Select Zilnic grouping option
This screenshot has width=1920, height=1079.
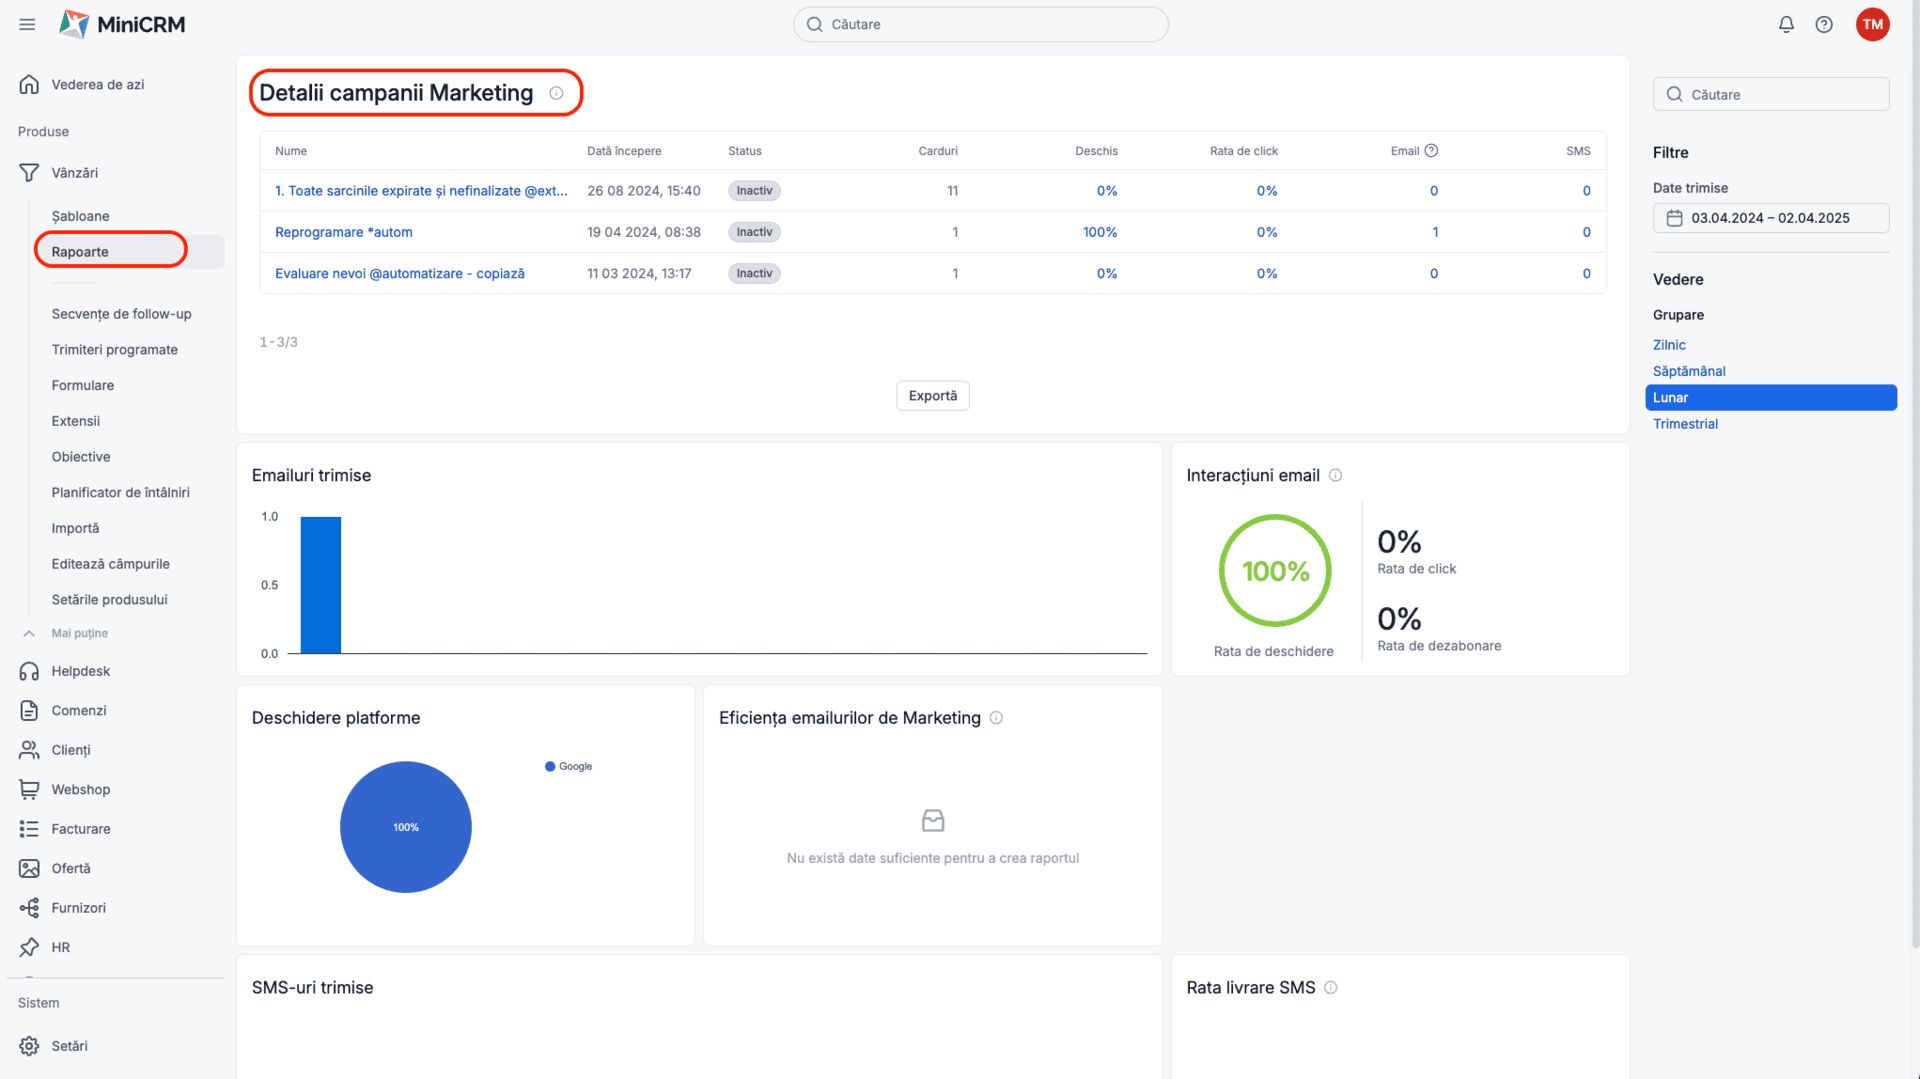click(1669, 345)
